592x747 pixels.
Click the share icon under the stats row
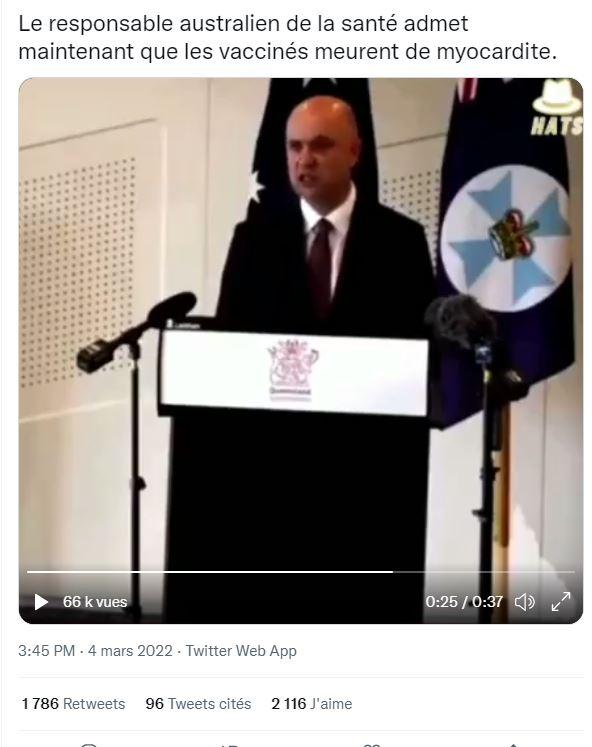click(512, 744)
